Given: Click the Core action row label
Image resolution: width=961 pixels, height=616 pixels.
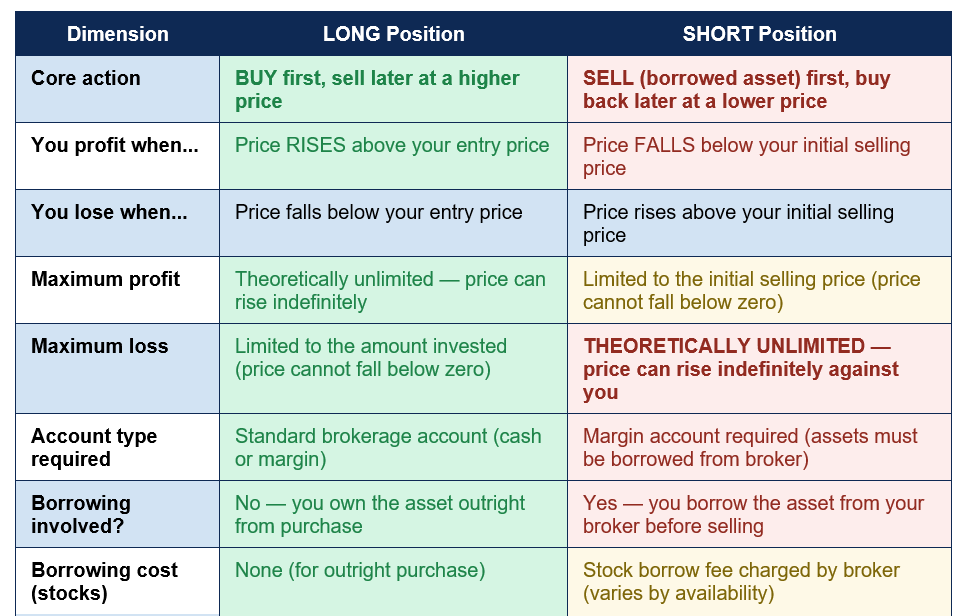Looking at the screenshot, I should (117, 89).
